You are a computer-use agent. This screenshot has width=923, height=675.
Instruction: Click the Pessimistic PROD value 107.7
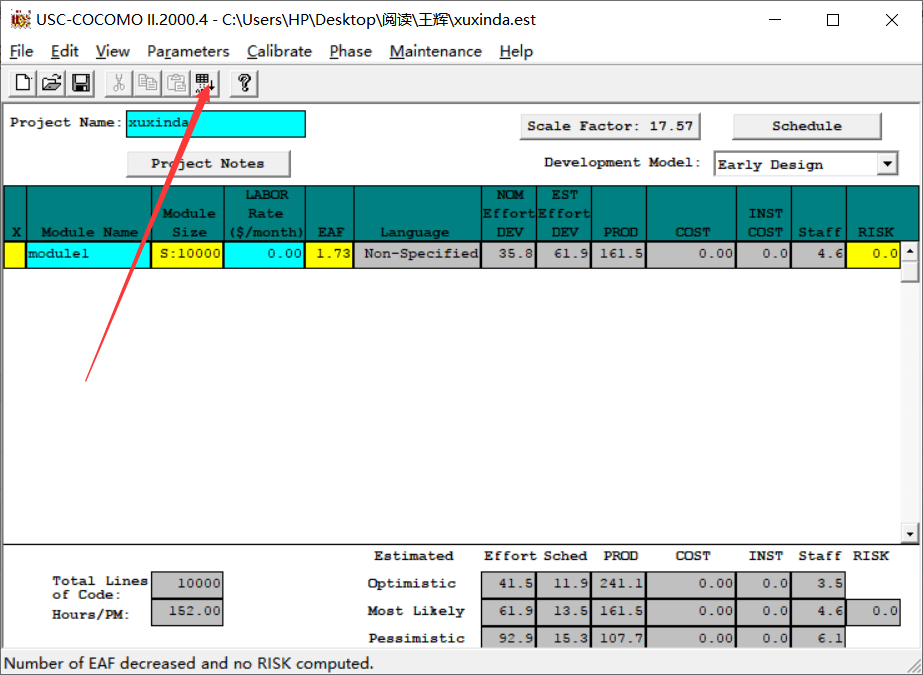(x=619, y=637)
